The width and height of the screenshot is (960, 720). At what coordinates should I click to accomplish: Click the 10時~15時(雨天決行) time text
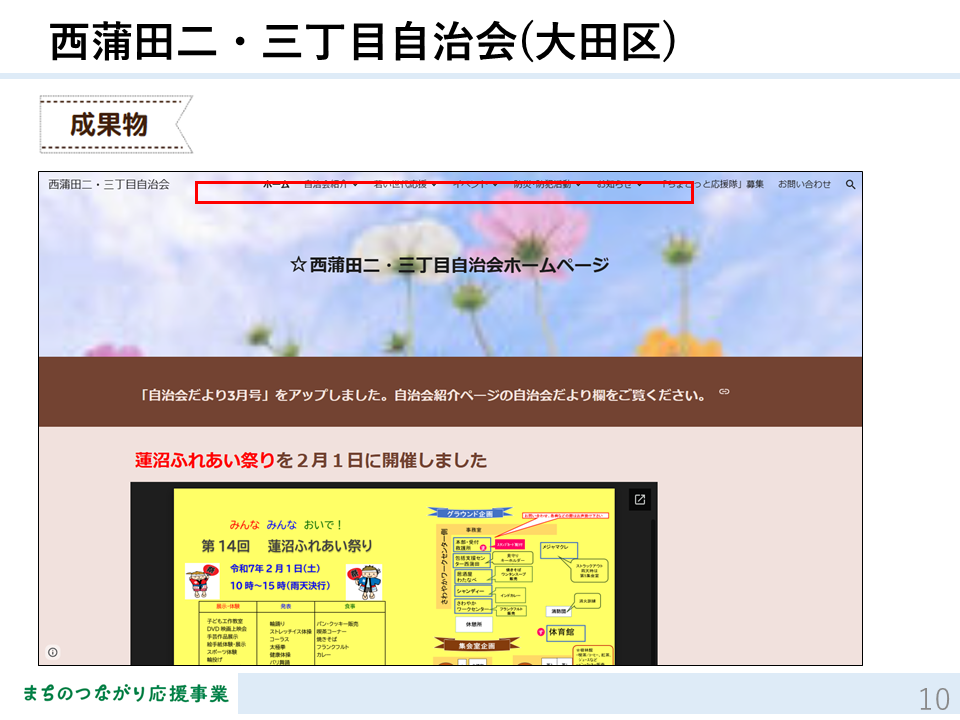click(280, 586)
